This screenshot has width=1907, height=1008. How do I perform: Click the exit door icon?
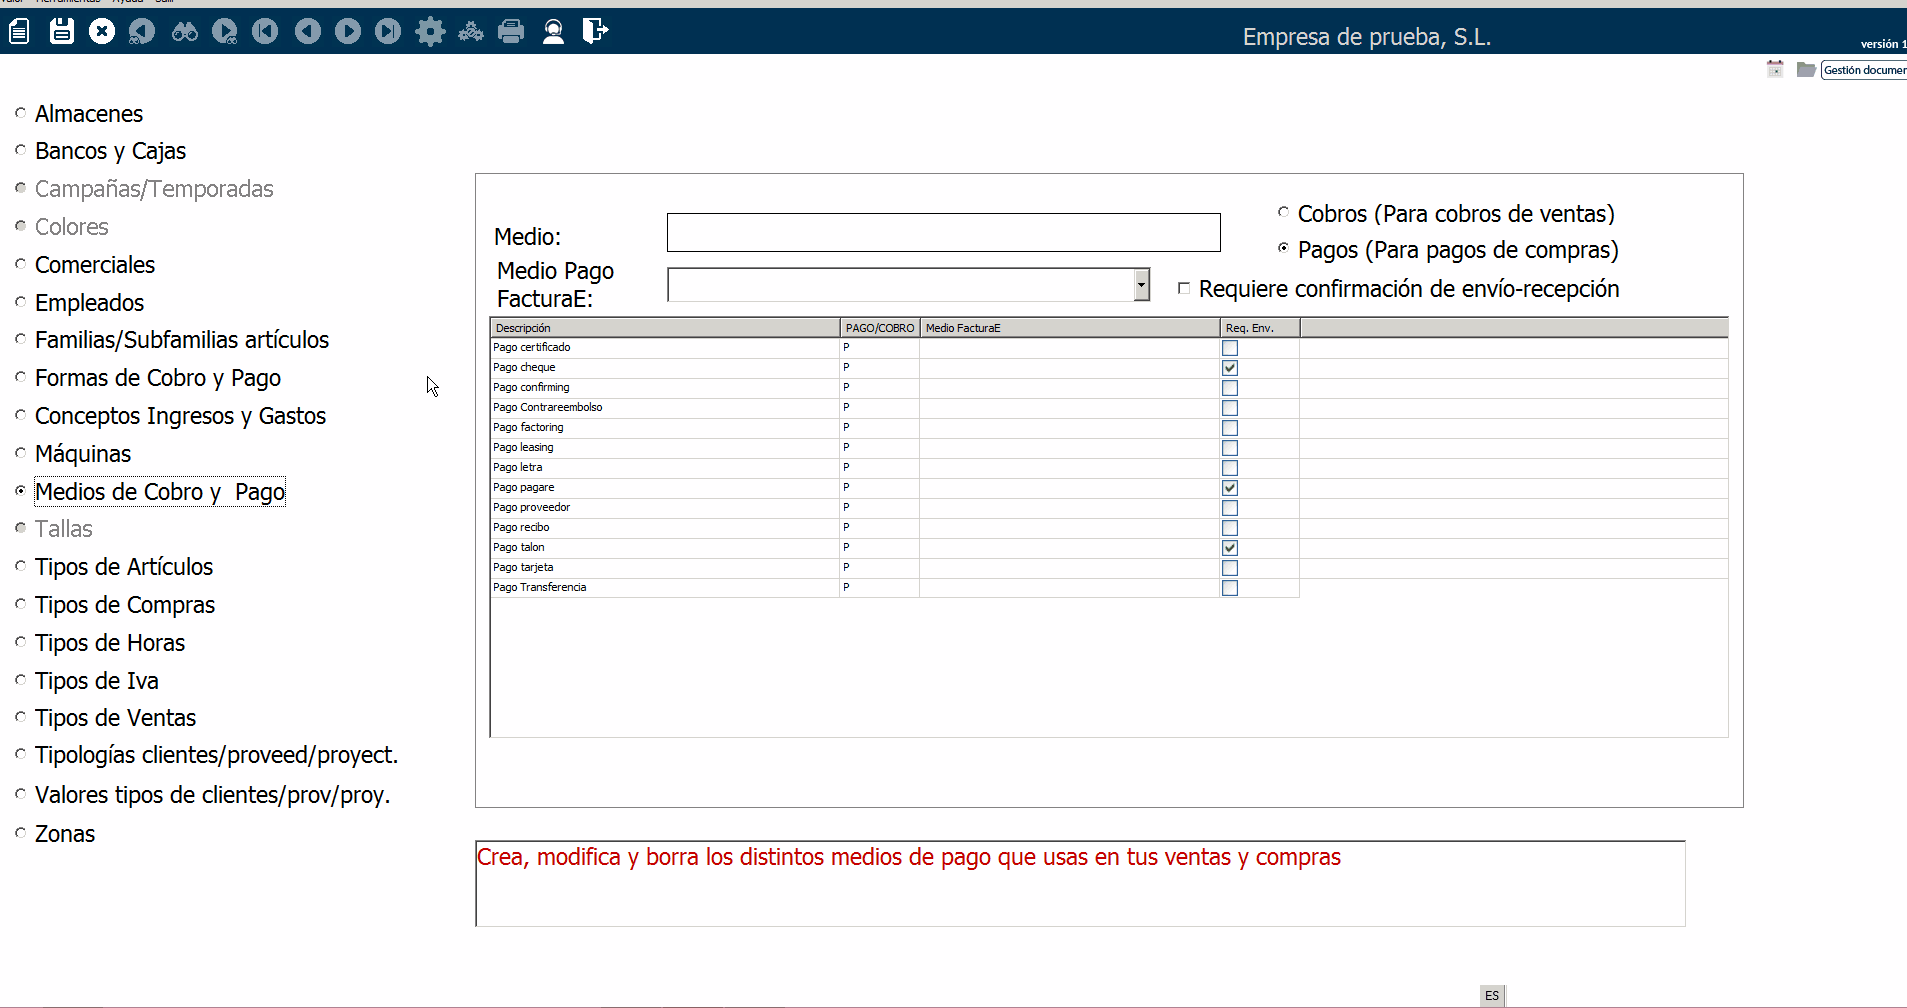(x=595, y=32)
